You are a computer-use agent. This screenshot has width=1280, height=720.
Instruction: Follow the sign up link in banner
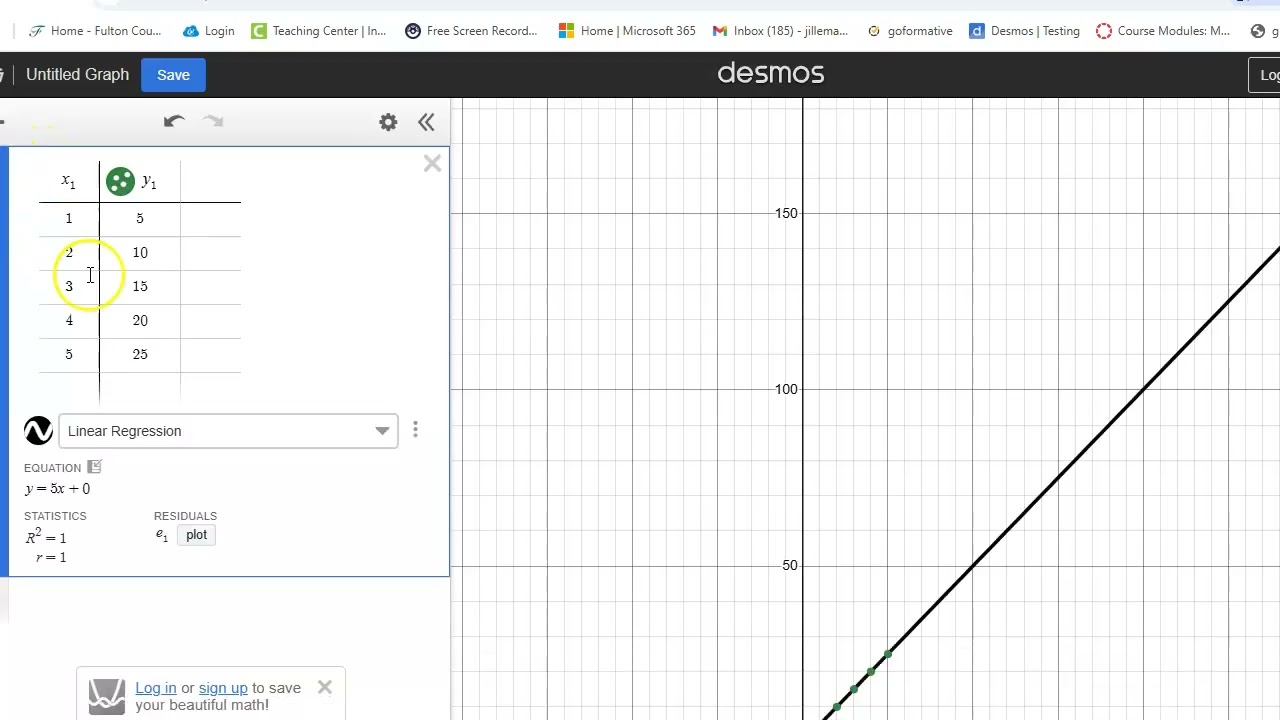[x=223, y=688]
